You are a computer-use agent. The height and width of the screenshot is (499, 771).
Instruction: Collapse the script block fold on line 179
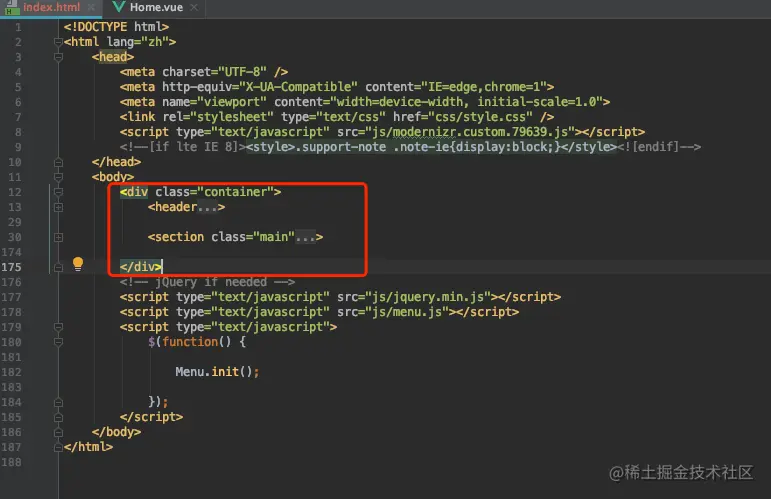click(x=58, y=327)
